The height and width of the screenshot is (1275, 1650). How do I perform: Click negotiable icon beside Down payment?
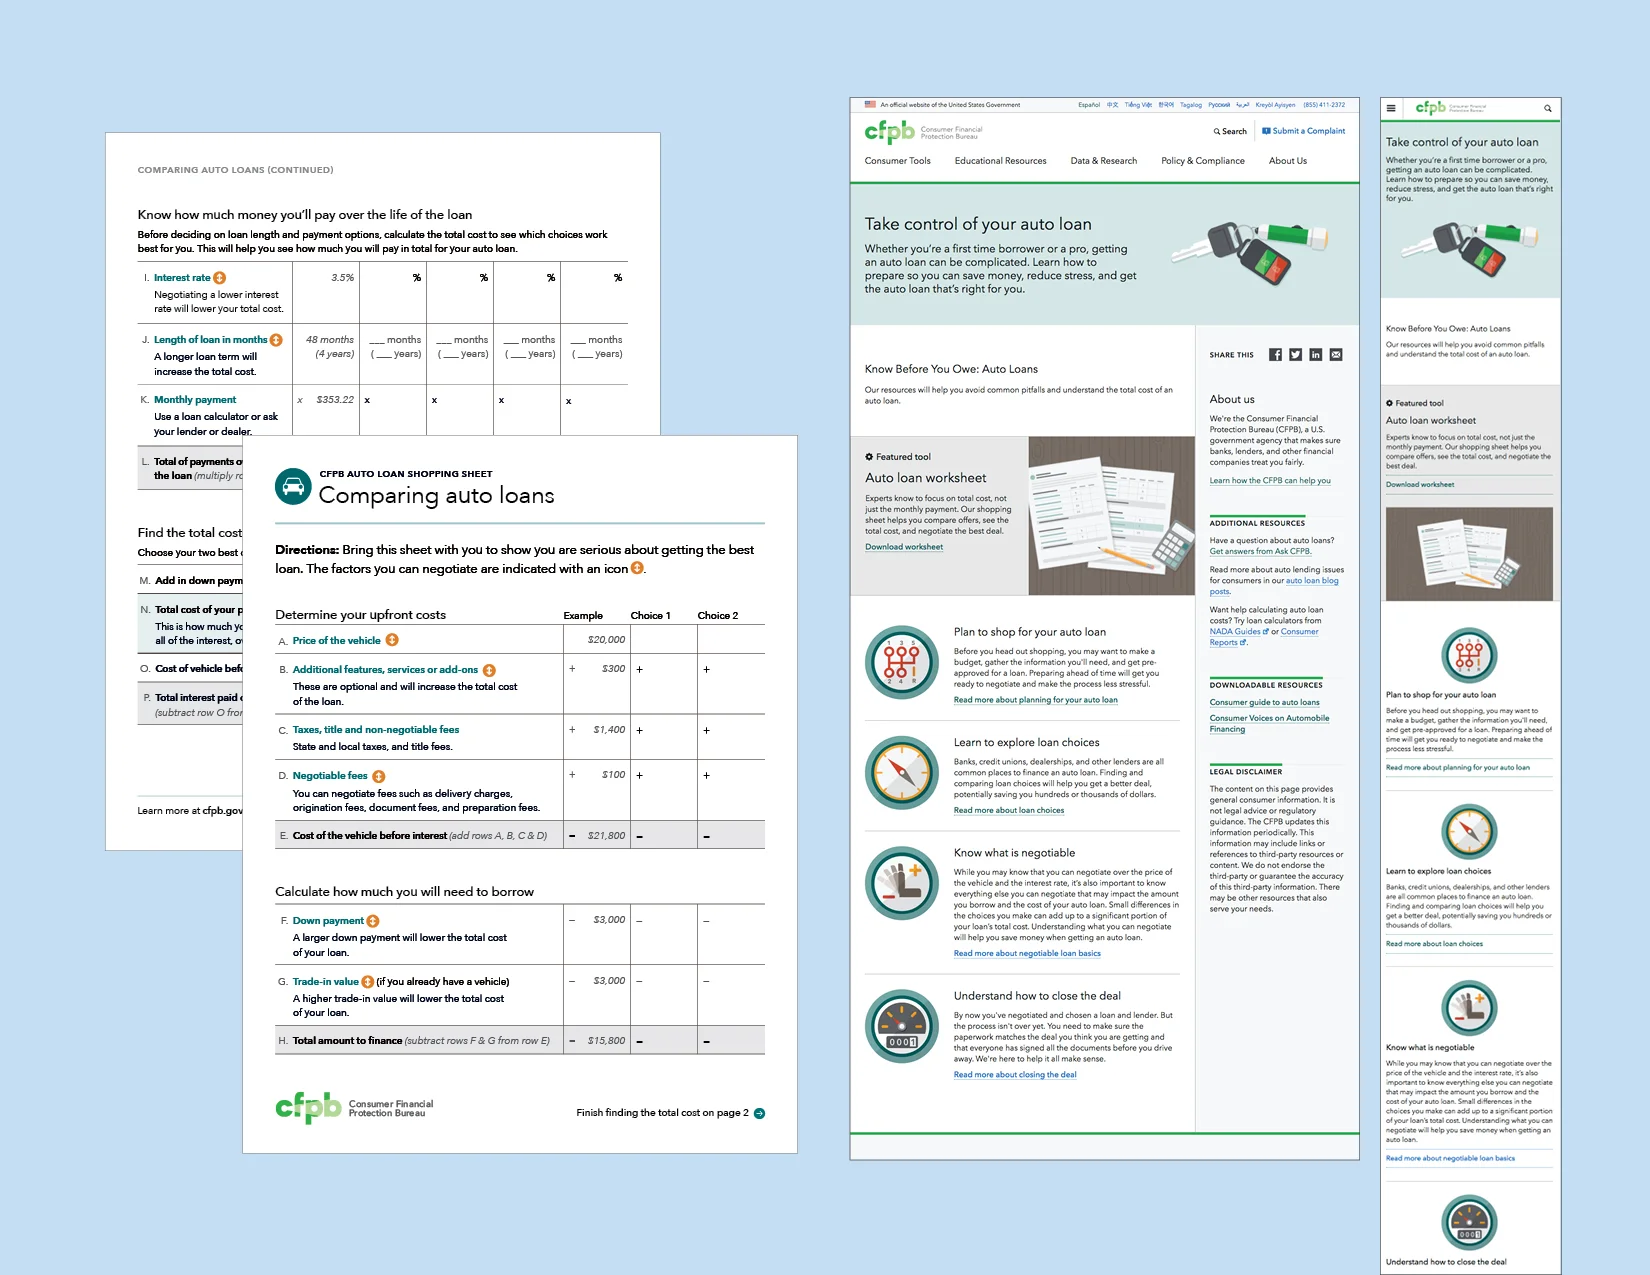(373, 921)
